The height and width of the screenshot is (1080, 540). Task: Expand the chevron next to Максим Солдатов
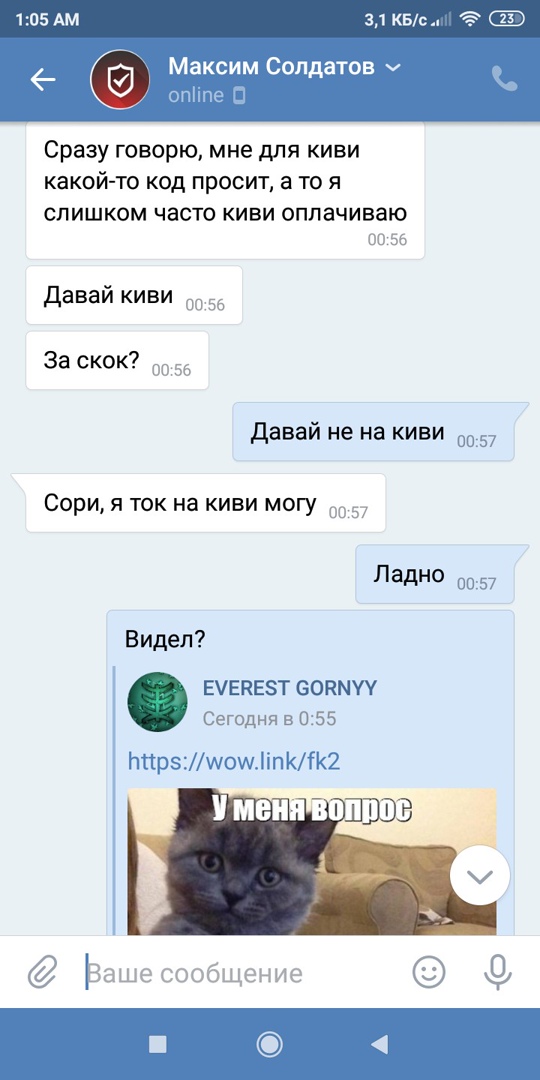click(x=393, y=68)
